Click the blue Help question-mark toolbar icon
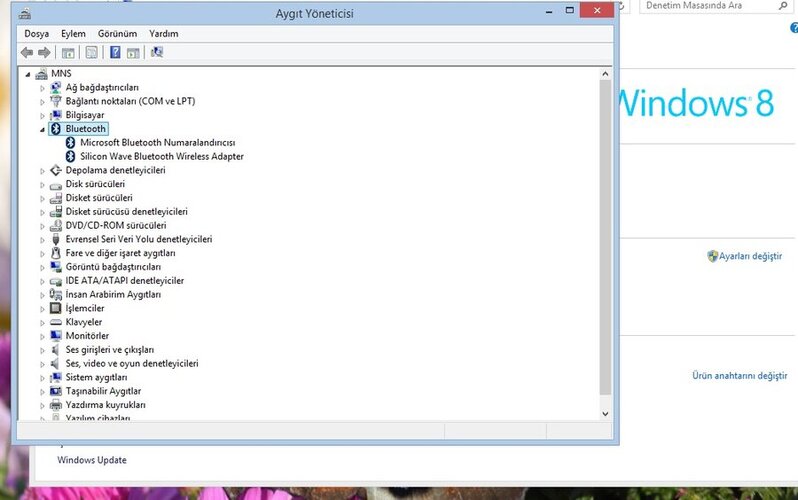The height and width of the screenshot is (500, 798). tap(115, 52)
